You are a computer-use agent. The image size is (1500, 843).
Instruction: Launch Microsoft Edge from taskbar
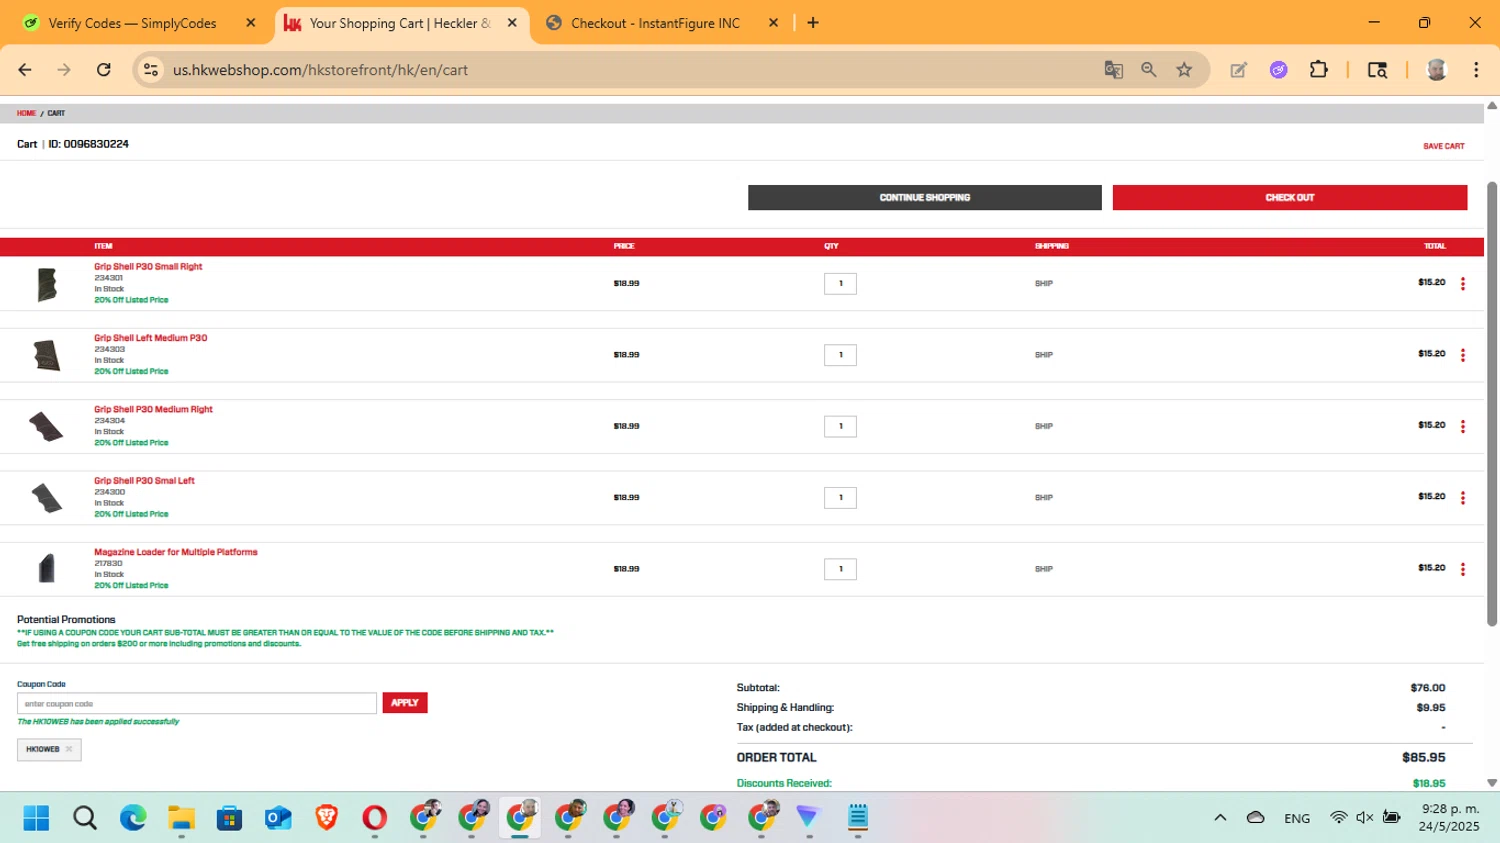coord(133,818)
